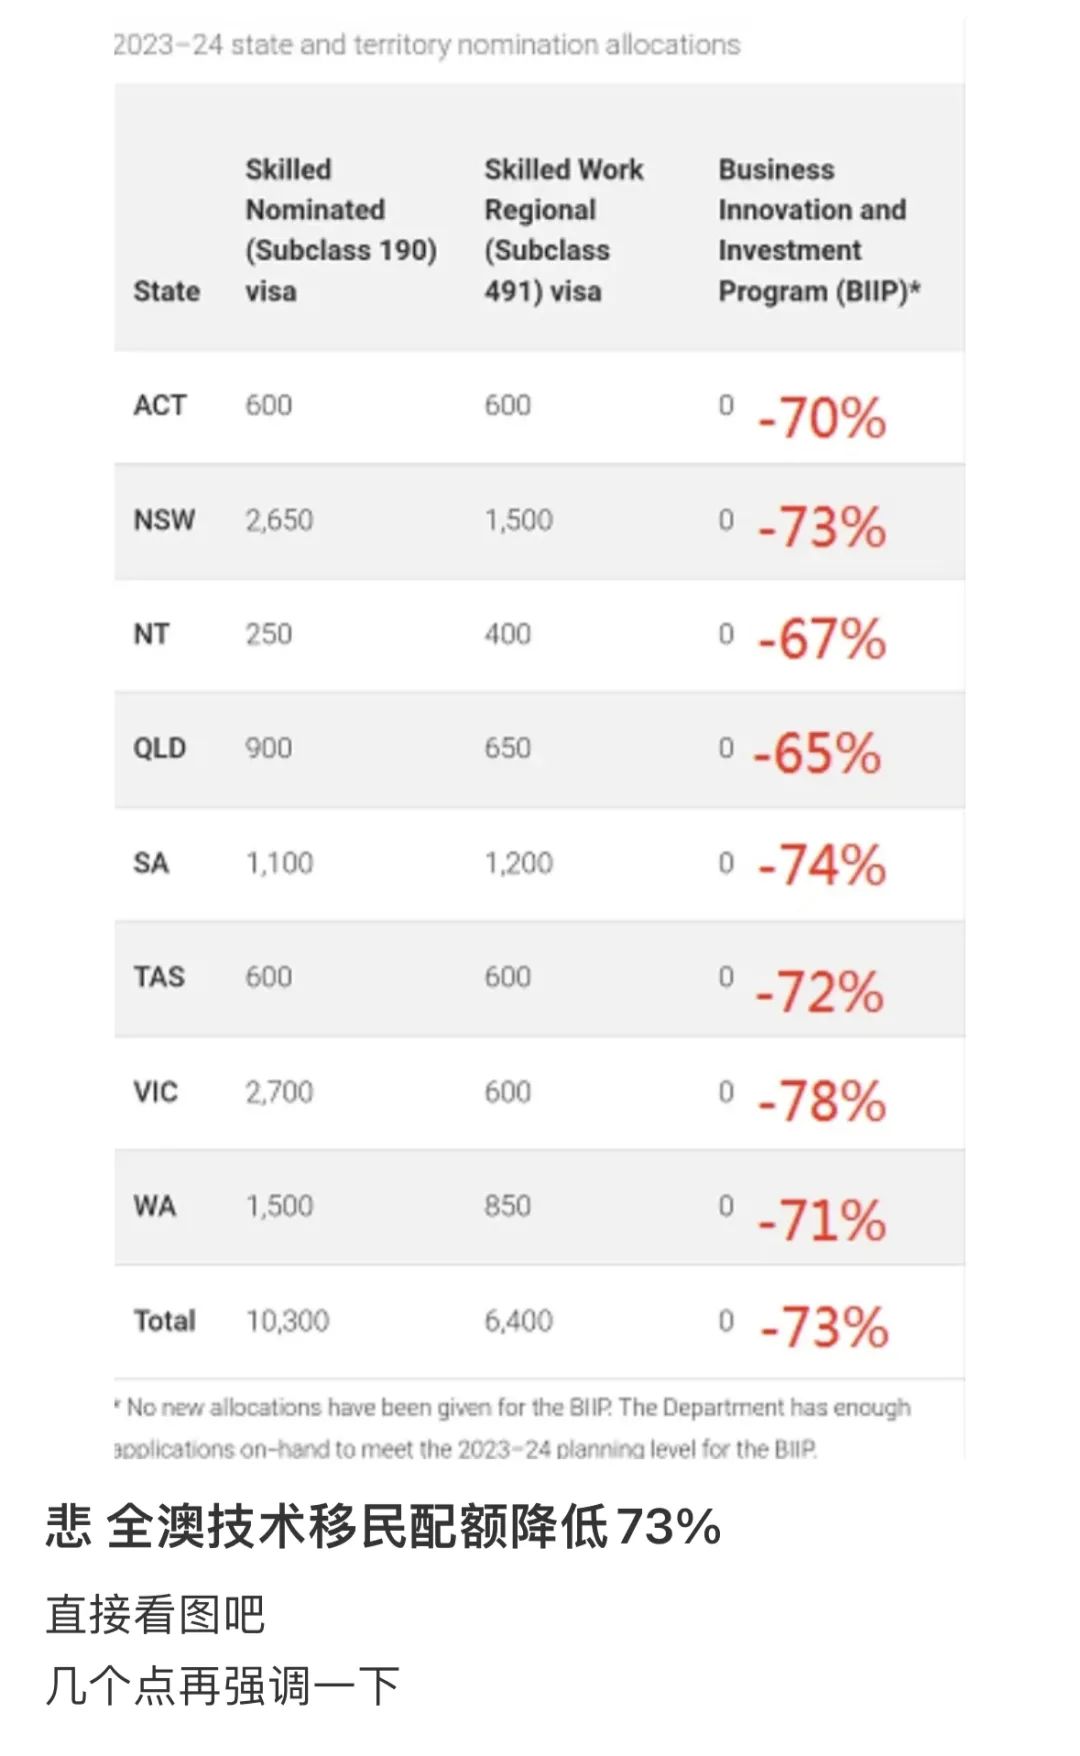Screen dimensions: 1080x1756
Task: Click the red -78% annotation for VIC
Action: click(x=822, y=1101)
